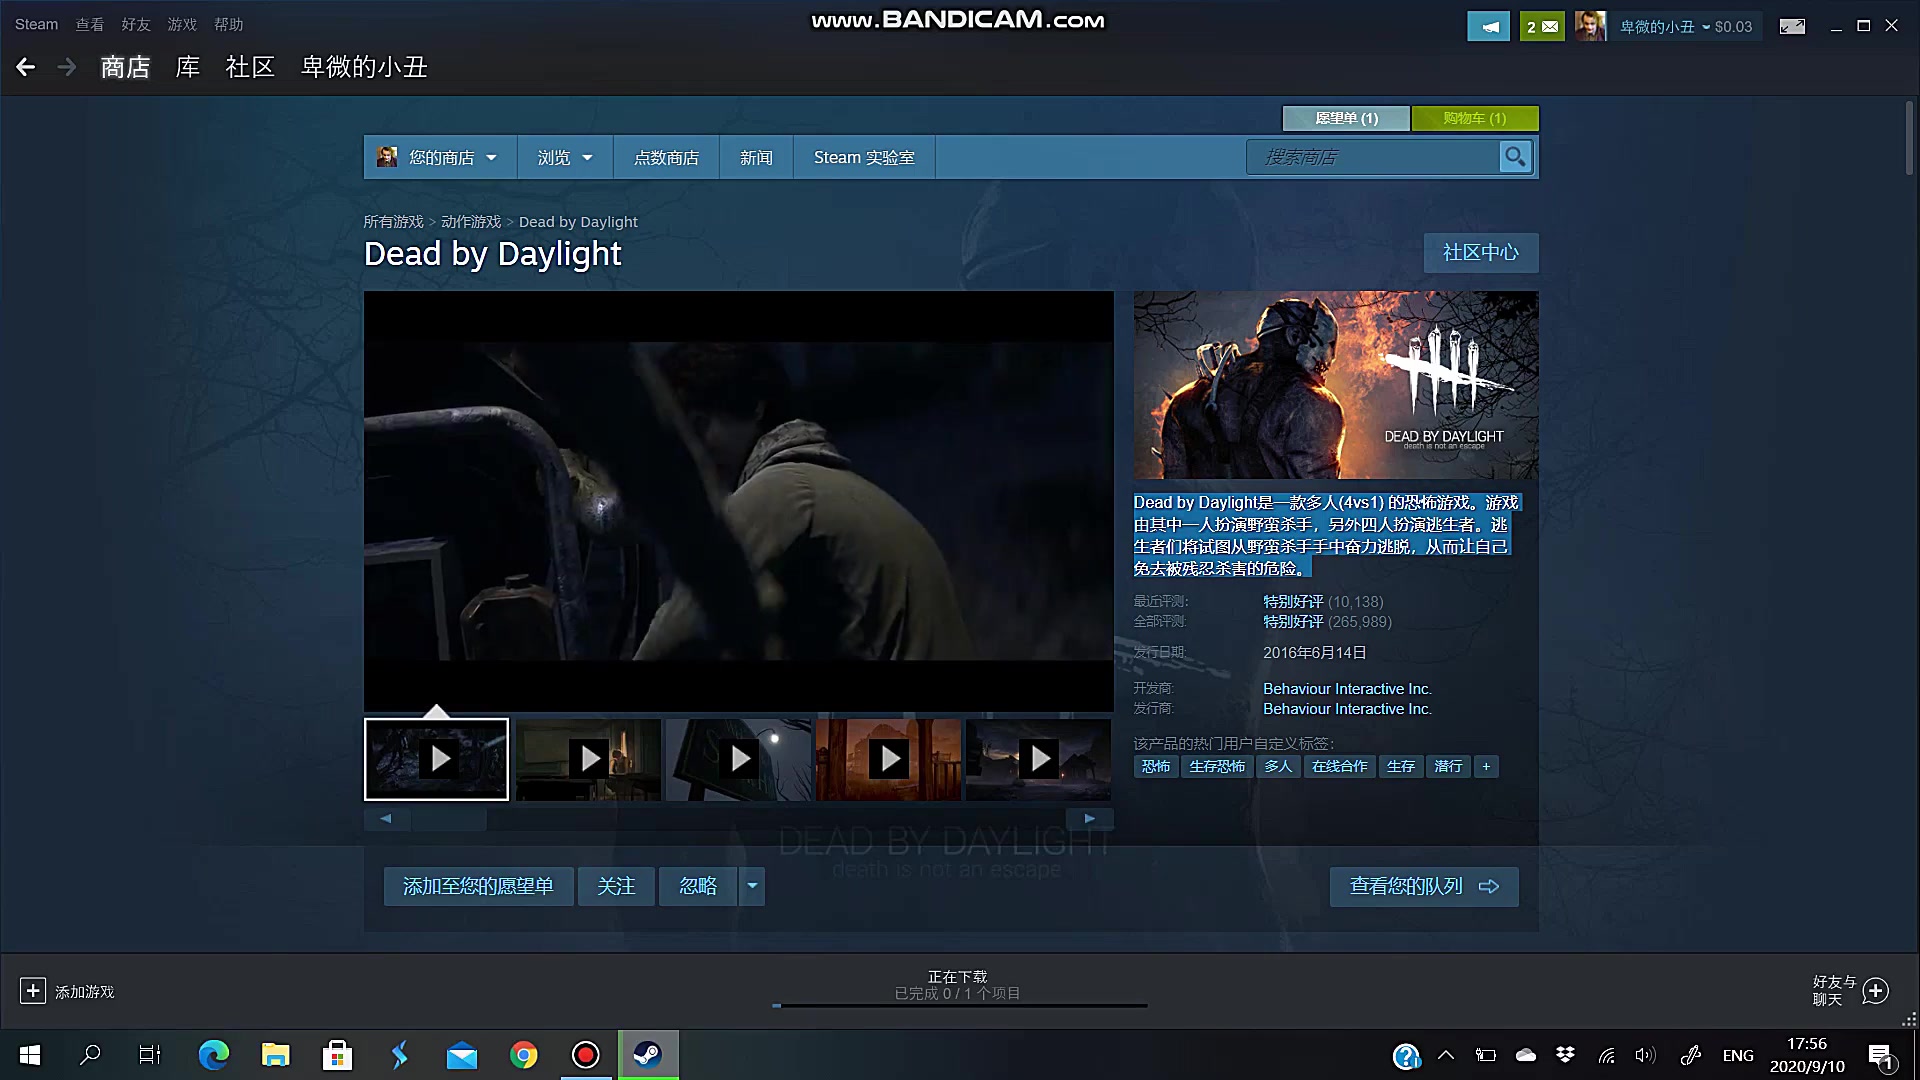Open friends and chat plus icon

pos(1876,991)
